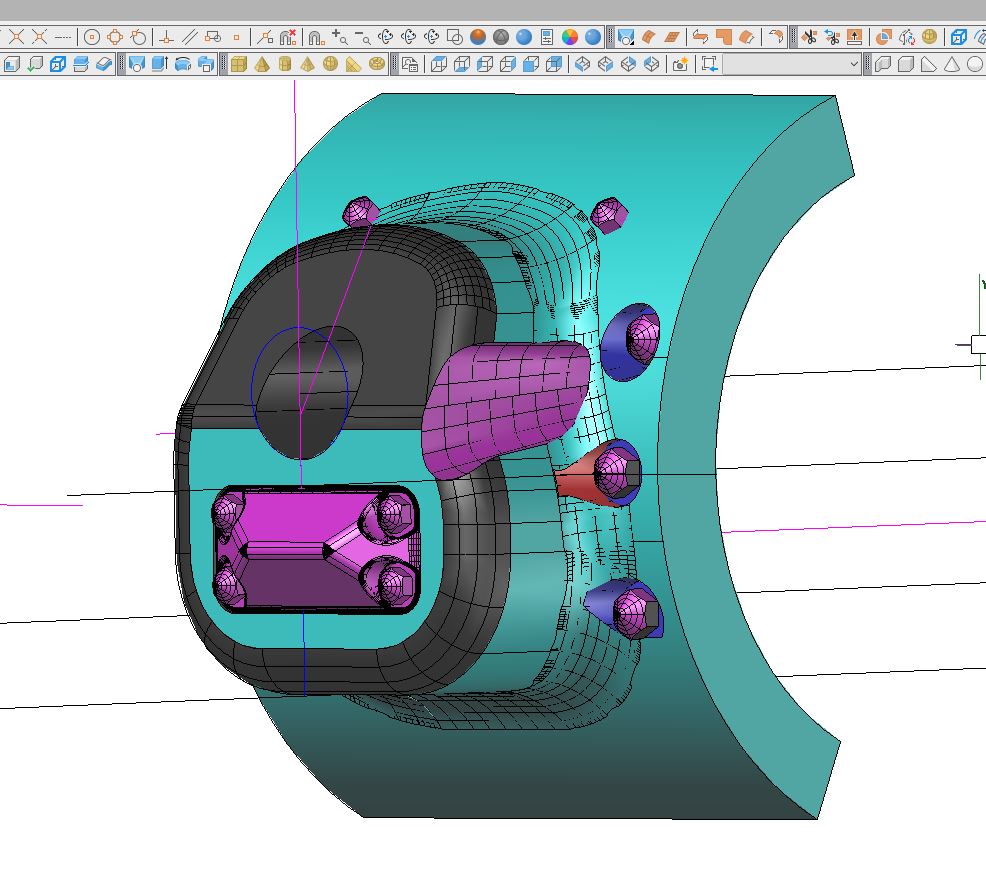Image resolution: width=986 pixels, height=878 pixels.
Task: Create a mesh sphere with the gold sphere next to the wedge icon
Action: (x=331, y=64)
